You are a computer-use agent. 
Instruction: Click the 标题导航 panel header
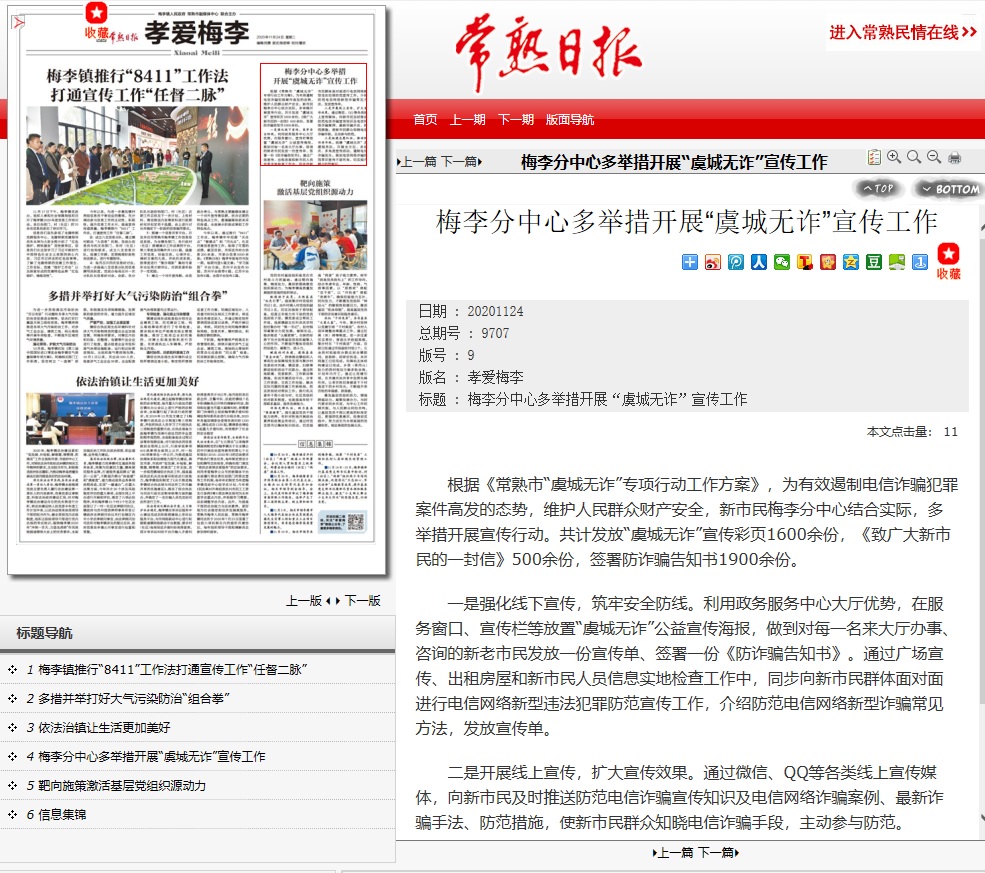tap(197, 632)
